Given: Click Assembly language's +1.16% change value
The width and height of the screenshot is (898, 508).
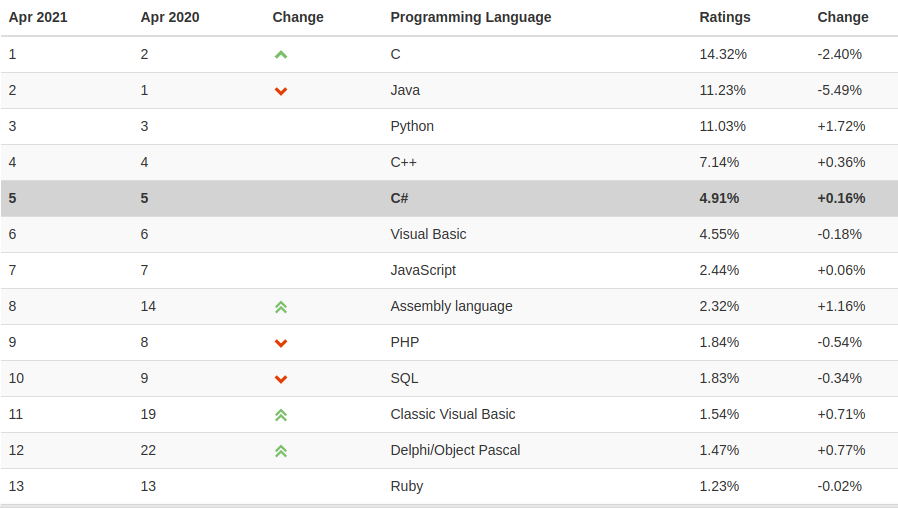Looking at the screenshot, I should [x=841, y=306].
